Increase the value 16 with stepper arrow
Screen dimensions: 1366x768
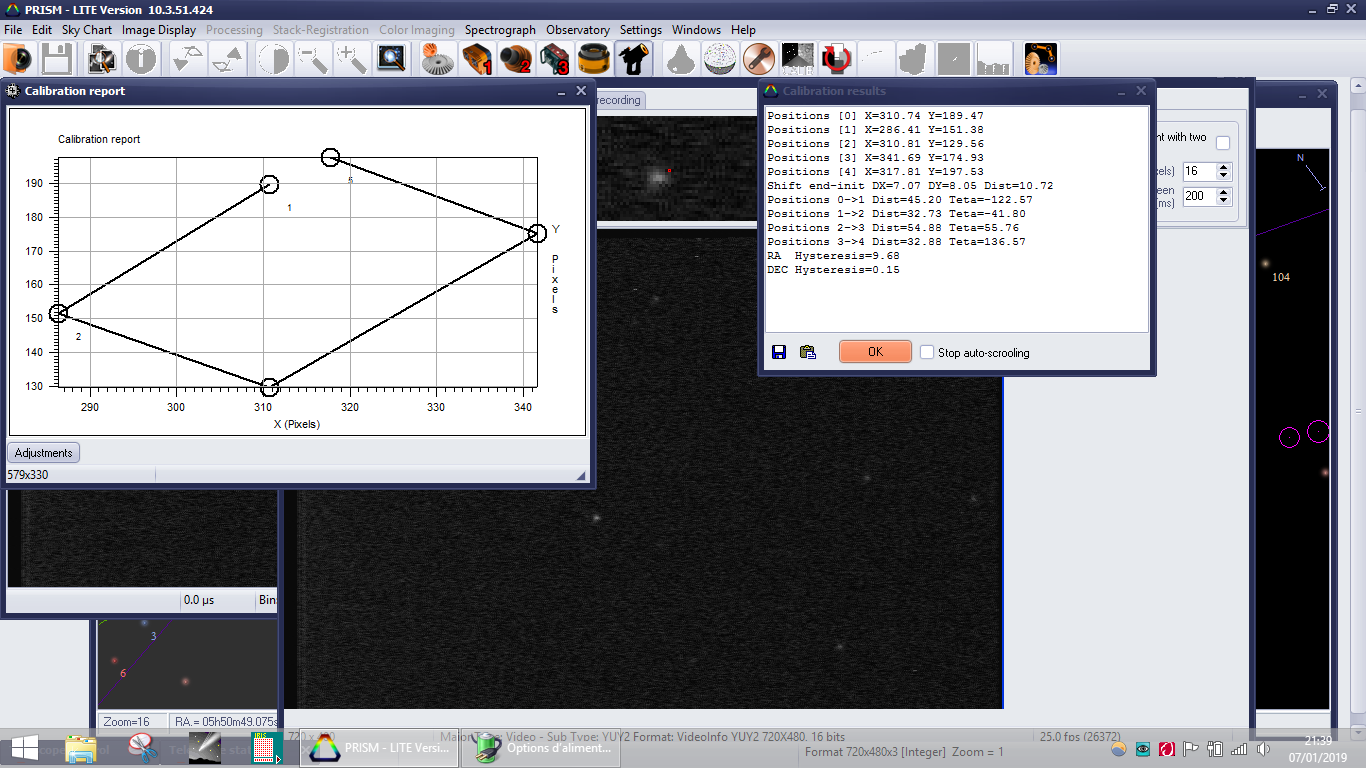pos(1224,167)
